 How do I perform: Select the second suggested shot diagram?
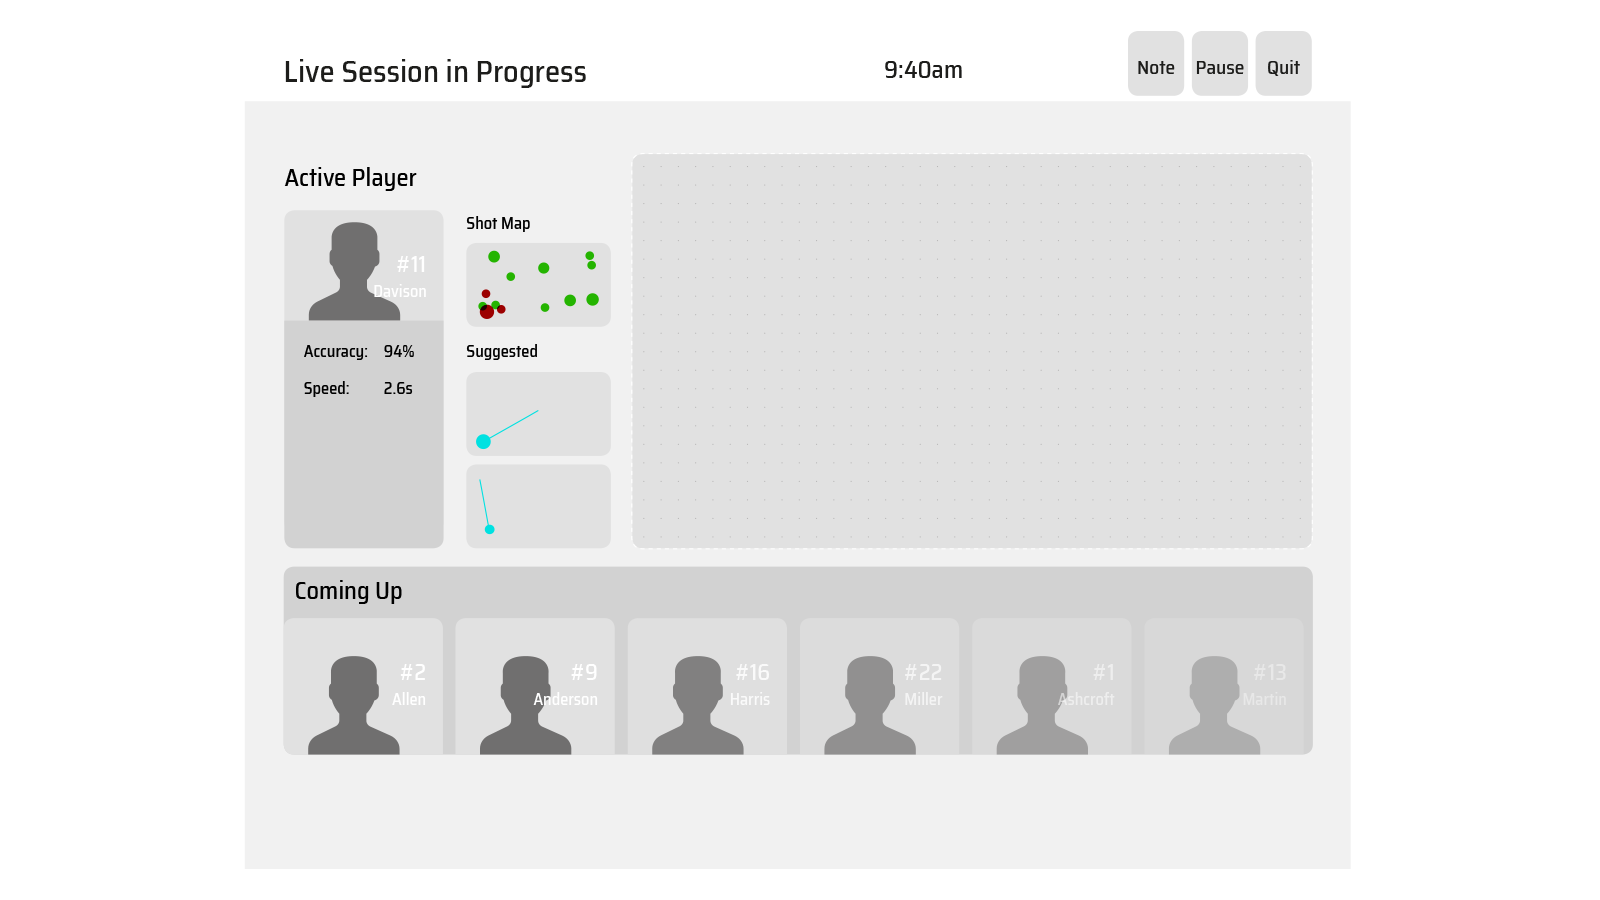tap(538, 506)
